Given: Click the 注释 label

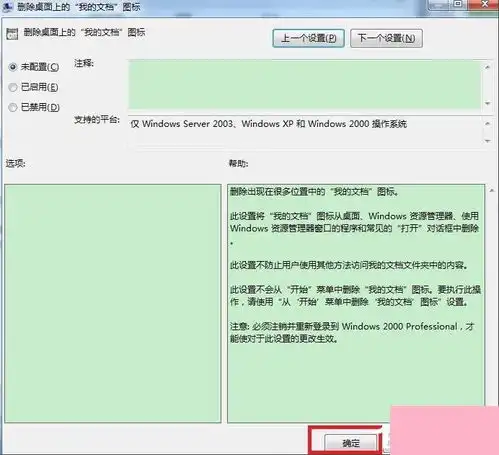Looking at the screenshot, I should point(84,63).
